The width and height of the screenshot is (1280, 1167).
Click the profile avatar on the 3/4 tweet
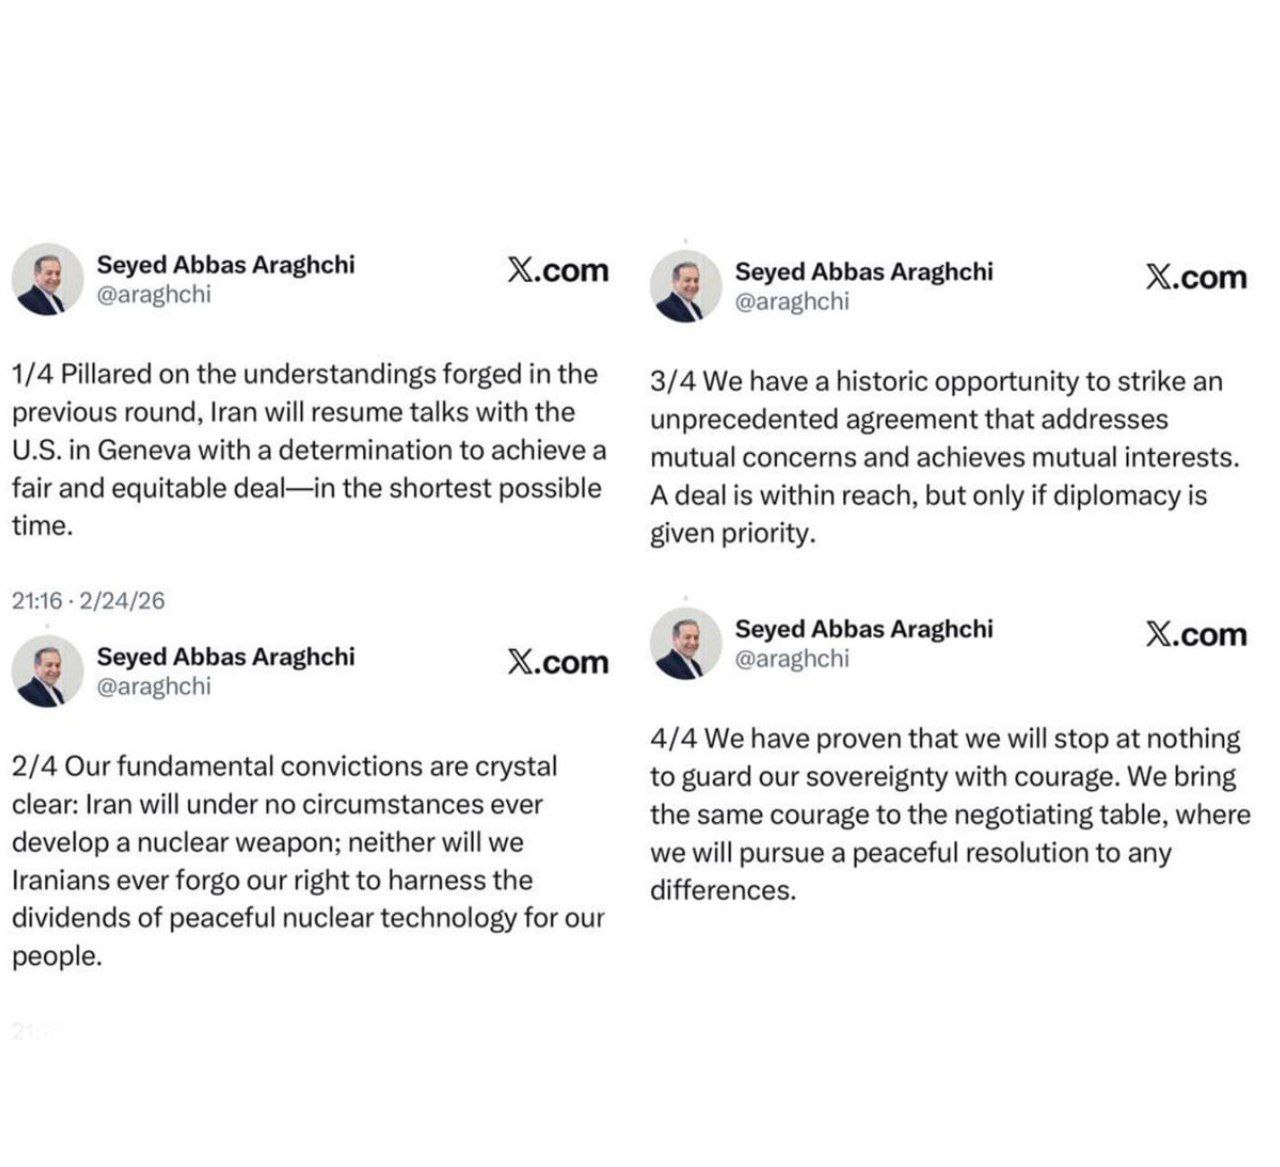coord(686,286)
